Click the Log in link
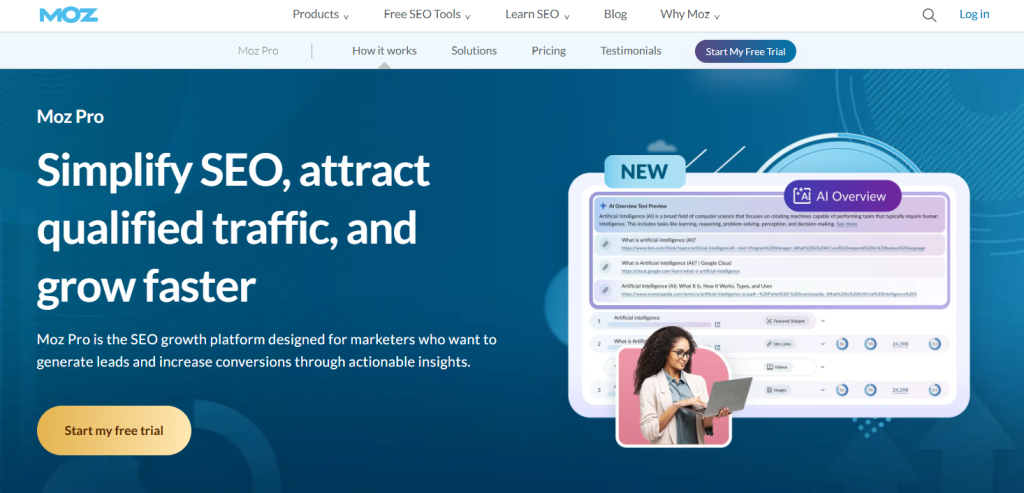1024x493 pixels. [974, 14]
